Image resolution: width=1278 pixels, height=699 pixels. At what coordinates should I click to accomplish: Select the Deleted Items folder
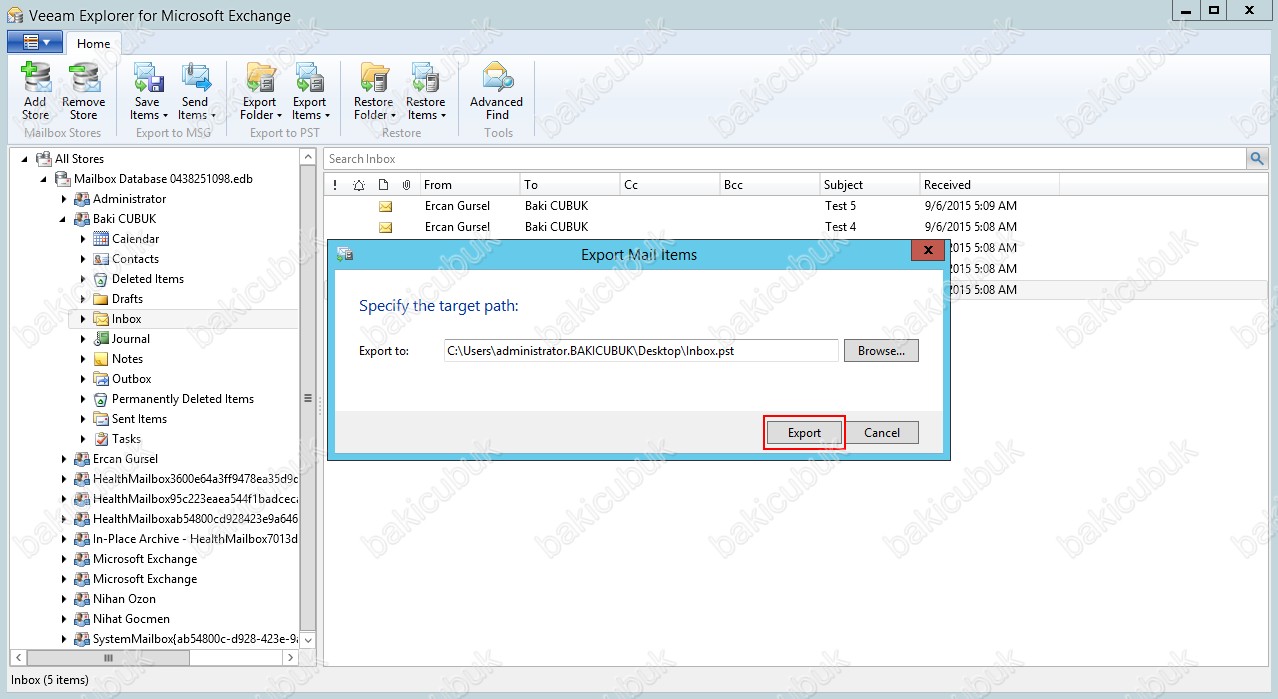pos(148,279)
